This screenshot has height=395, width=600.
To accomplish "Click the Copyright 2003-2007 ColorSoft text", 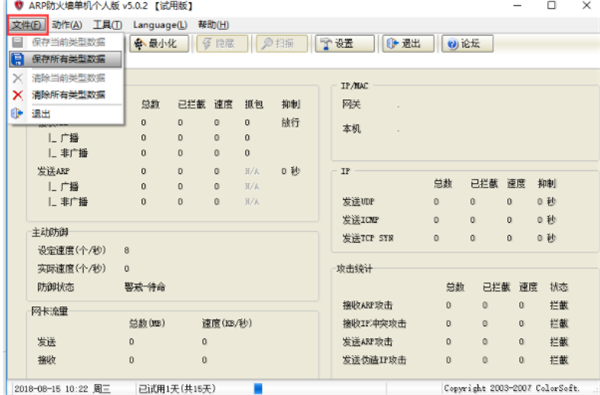I will 512,388.
